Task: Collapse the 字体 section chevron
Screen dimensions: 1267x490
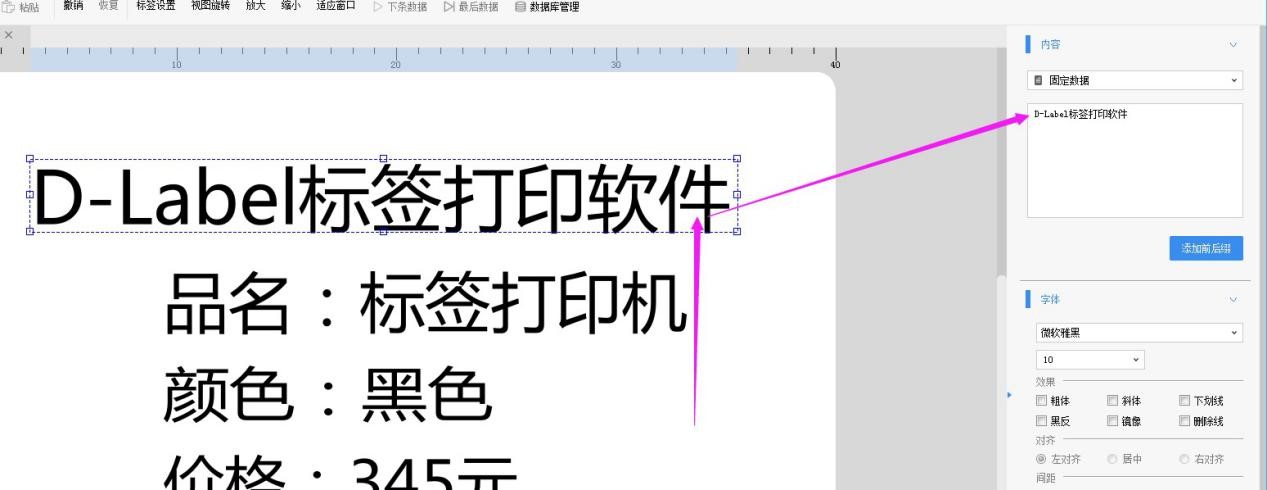Action: [x=1233, y=299]
